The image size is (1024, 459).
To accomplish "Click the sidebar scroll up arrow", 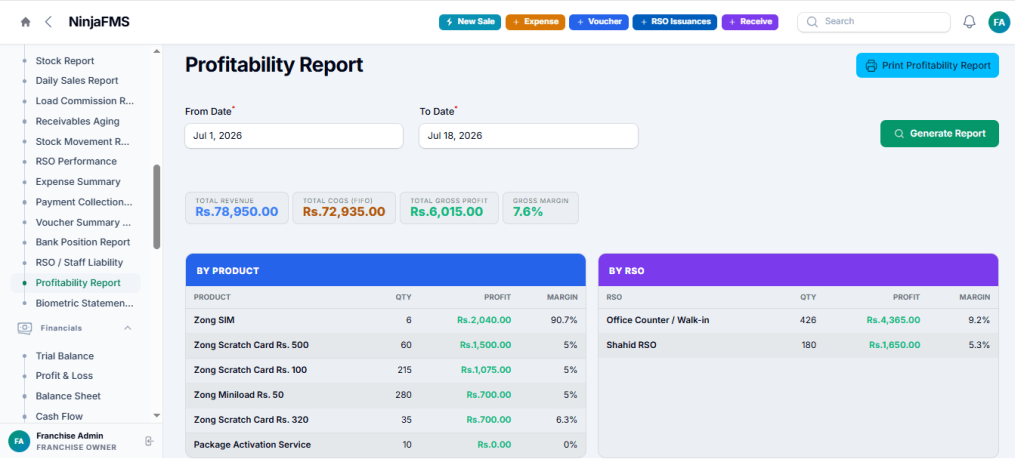I will click(x=156, y=52).
